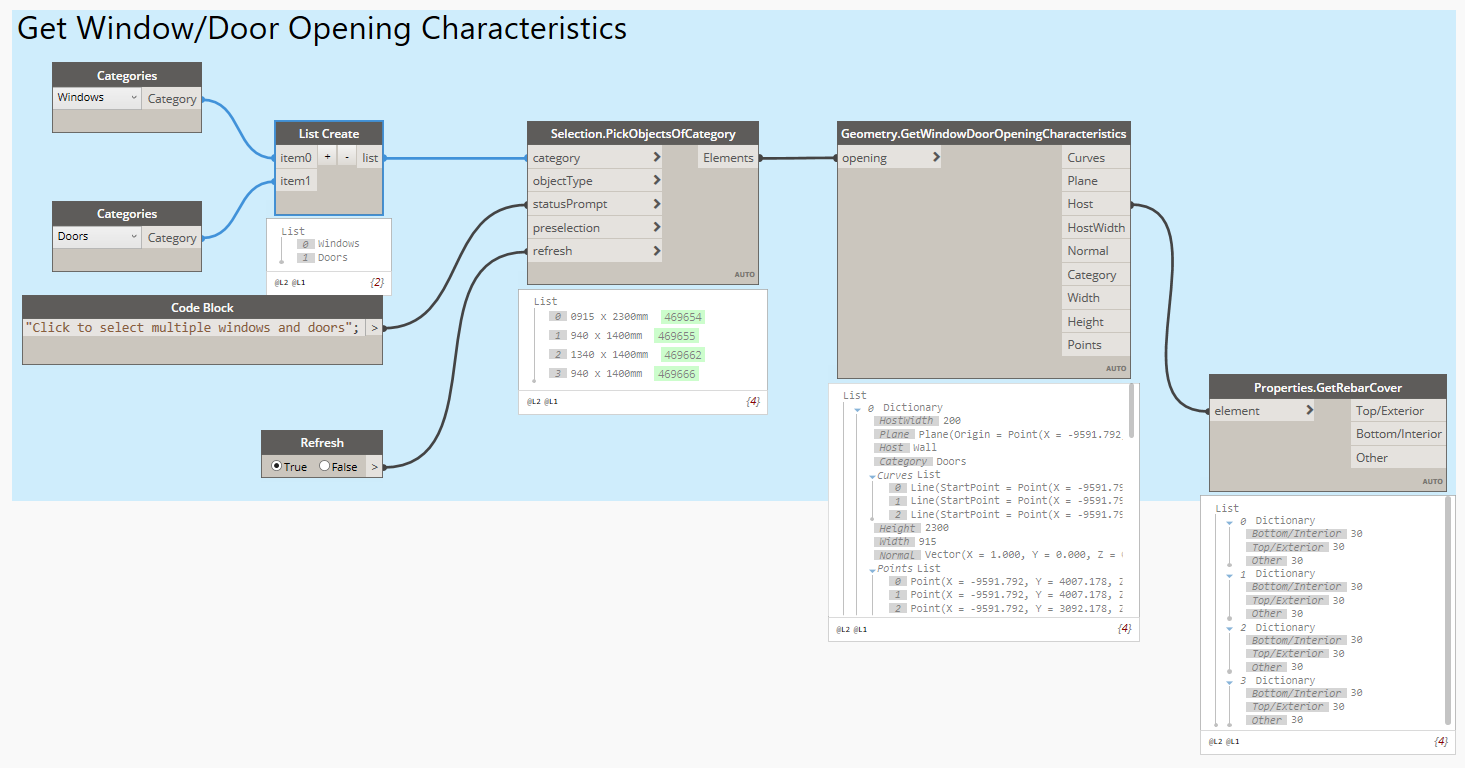Image resolution: width=1465 pixels, height=768 pixels.
Task: Click the Height output port
Action: click(x=1096, y=322)
